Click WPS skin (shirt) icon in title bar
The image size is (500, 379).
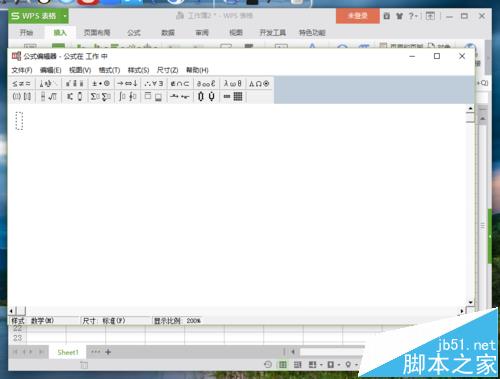(x=399, y=16)
